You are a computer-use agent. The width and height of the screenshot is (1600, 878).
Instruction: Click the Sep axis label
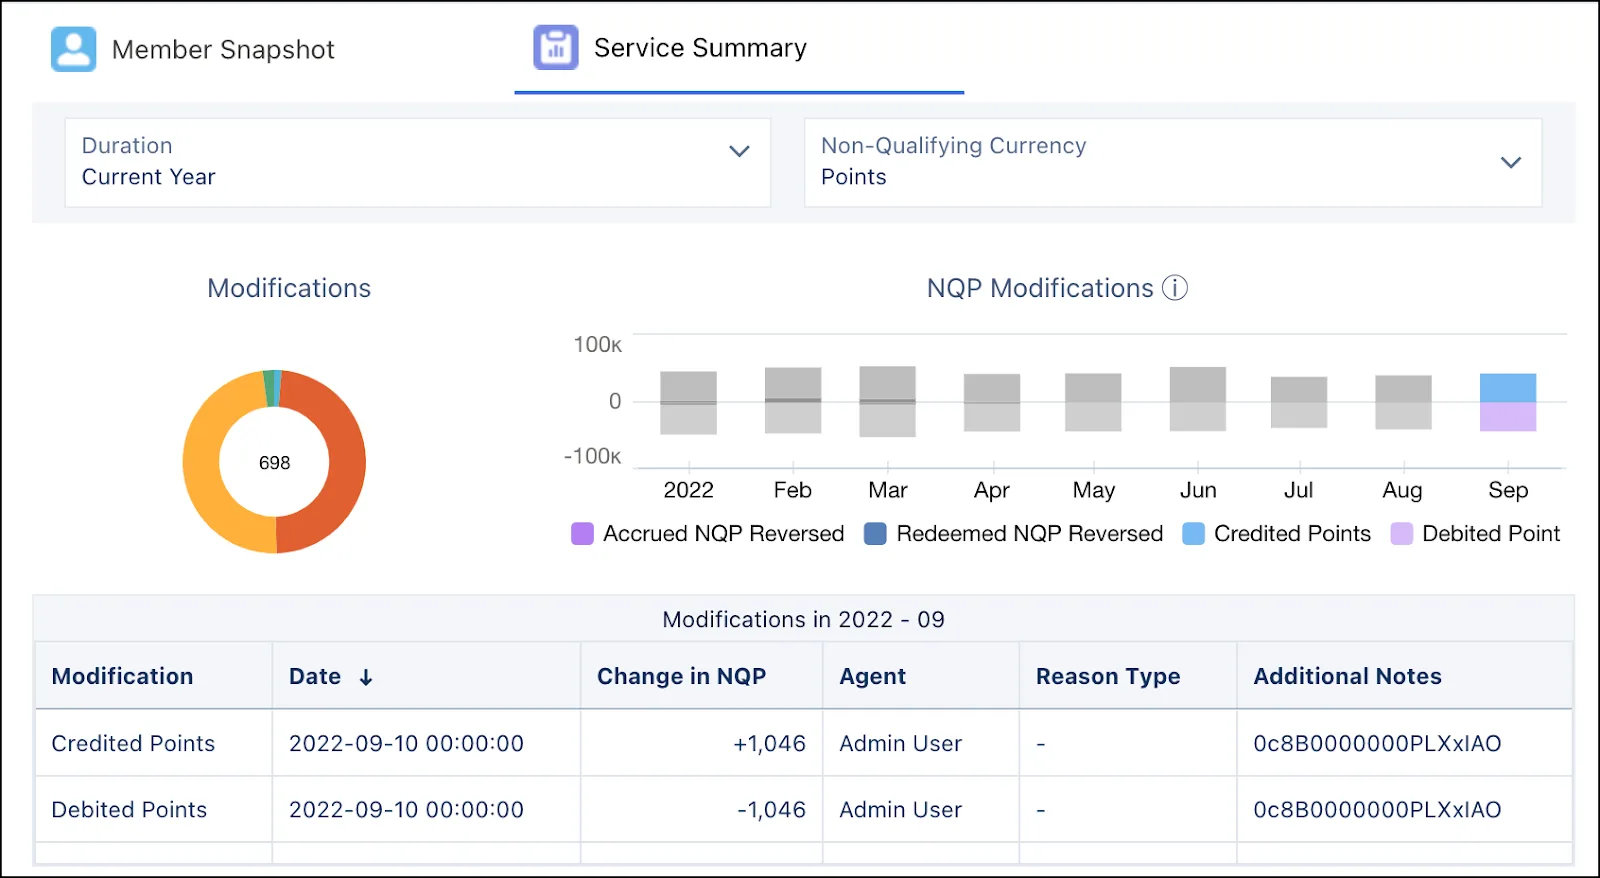tap(1508, 490)
